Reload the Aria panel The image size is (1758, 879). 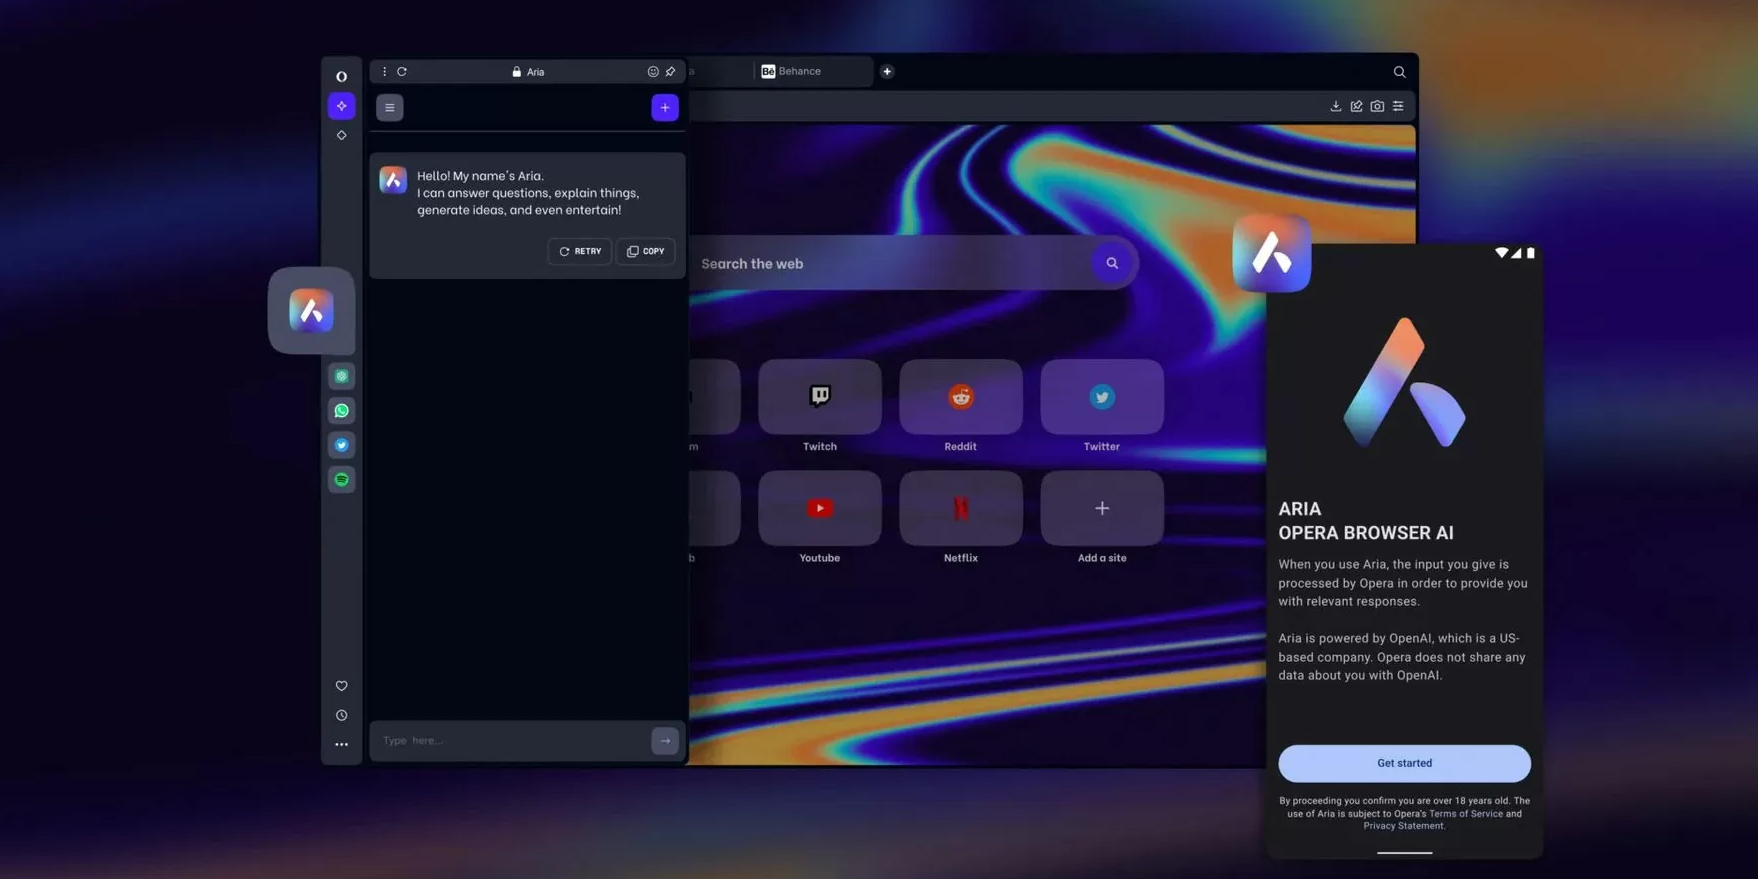(x=402, y=72)
